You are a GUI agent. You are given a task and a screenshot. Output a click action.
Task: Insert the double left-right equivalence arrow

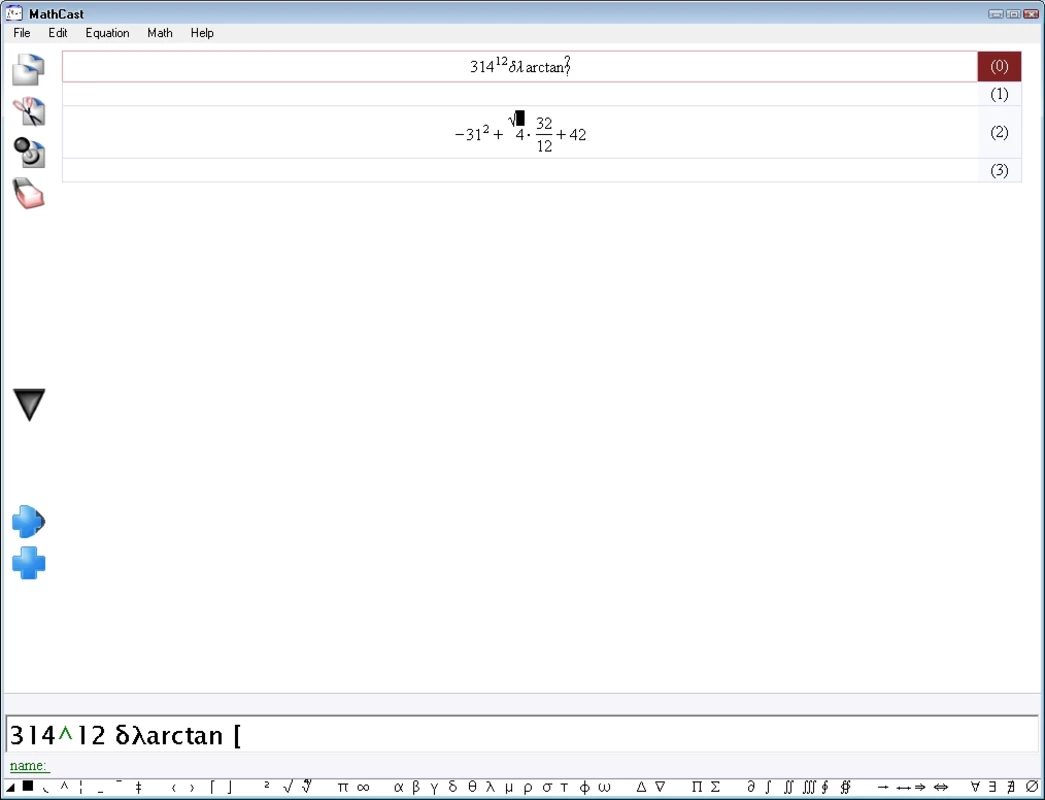click(940, 787)
